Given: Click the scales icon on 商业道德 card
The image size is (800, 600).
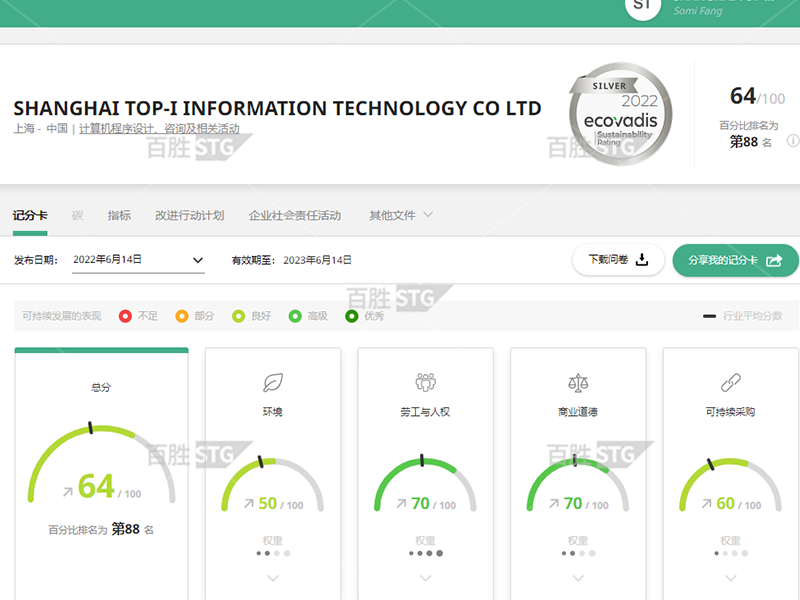Looking at the screenshot, I should [x=578, y=383].
